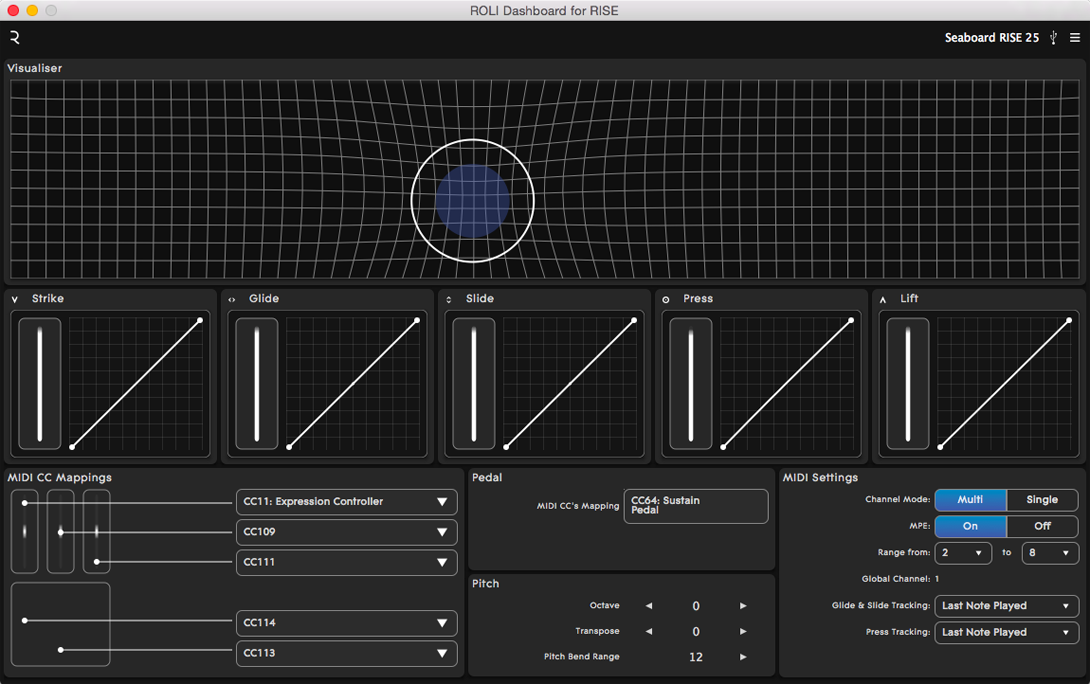The image size is (1090, 684).
Task: Click the window title ROLI Dashboard for RISE
Action: point(544,10)
